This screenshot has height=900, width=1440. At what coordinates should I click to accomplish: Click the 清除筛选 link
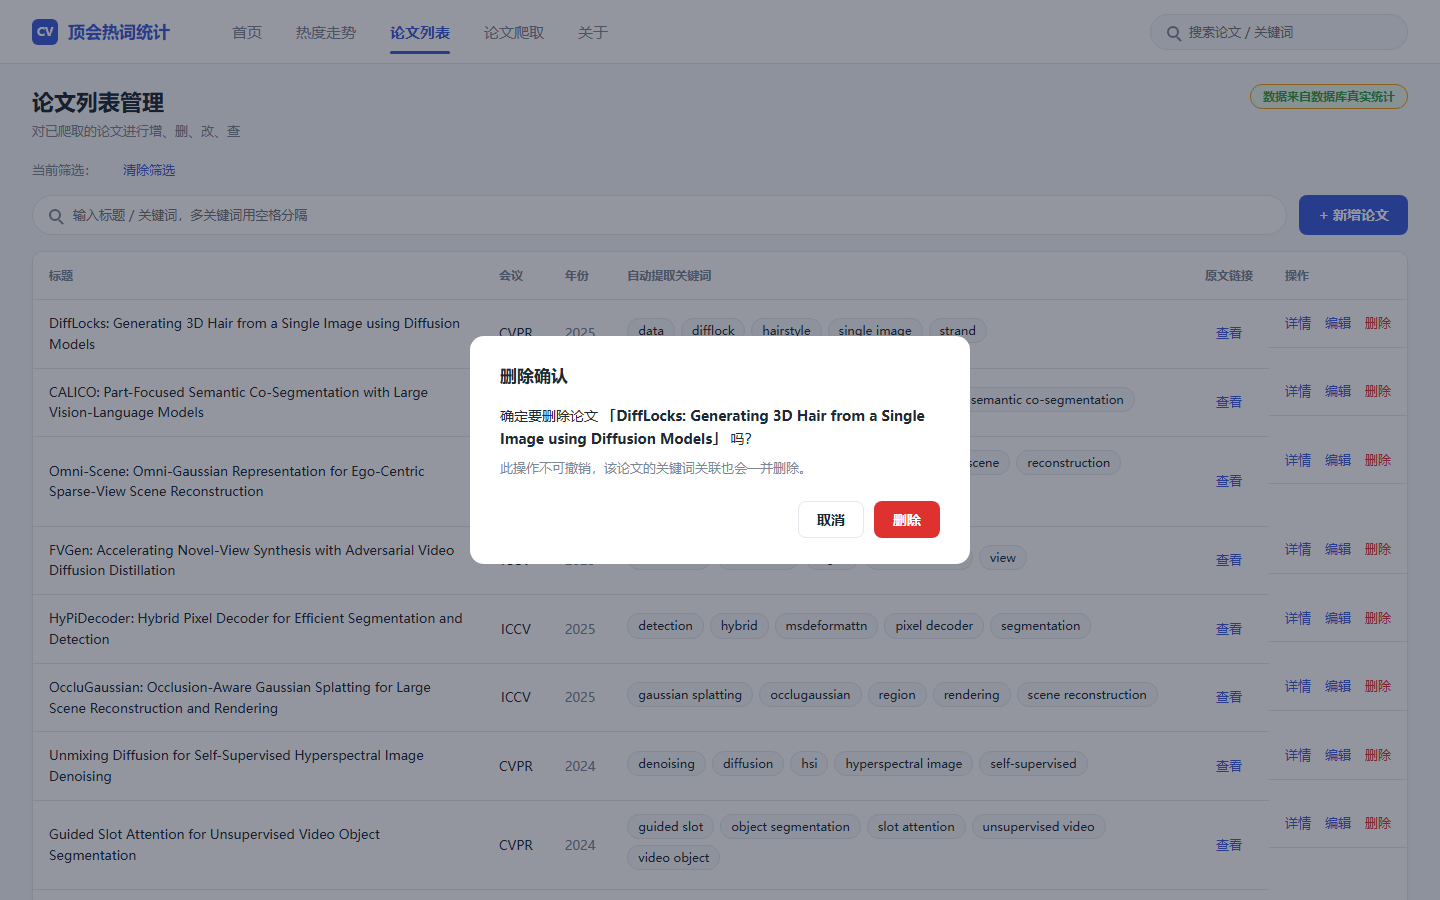click(x=149, y=170)
